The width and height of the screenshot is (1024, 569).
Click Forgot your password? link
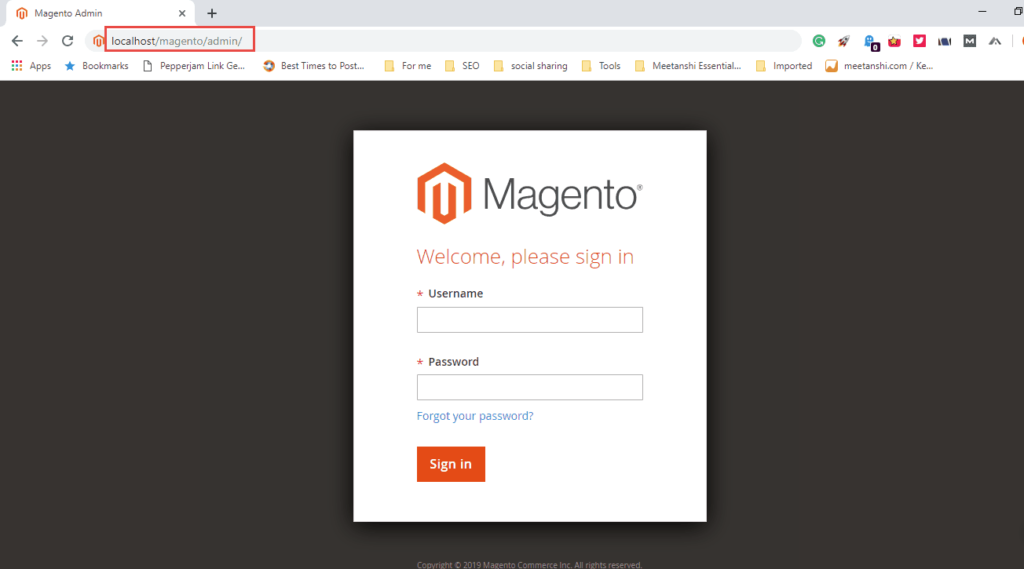475,416
